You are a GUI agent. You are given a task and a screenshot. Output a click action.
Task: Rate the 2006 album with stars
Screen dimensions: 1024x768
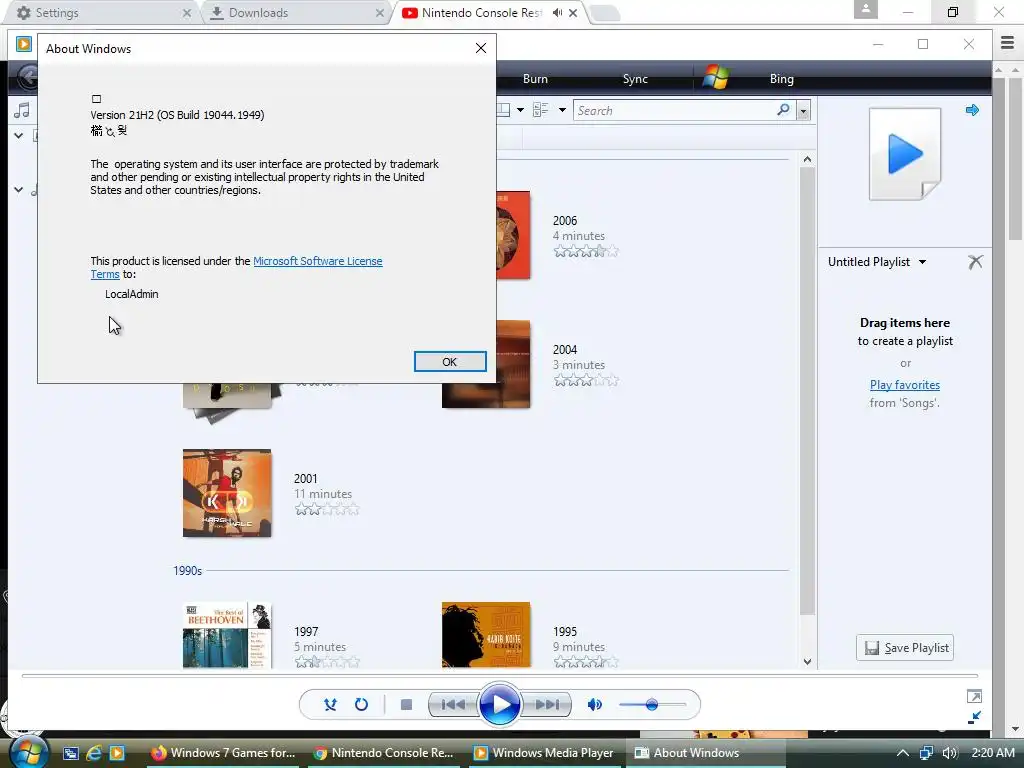tap(586, 251)
